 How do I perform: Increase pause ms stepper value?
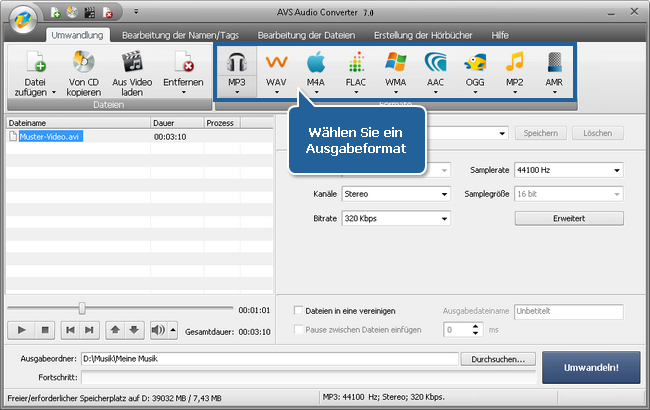click(475, 327)
